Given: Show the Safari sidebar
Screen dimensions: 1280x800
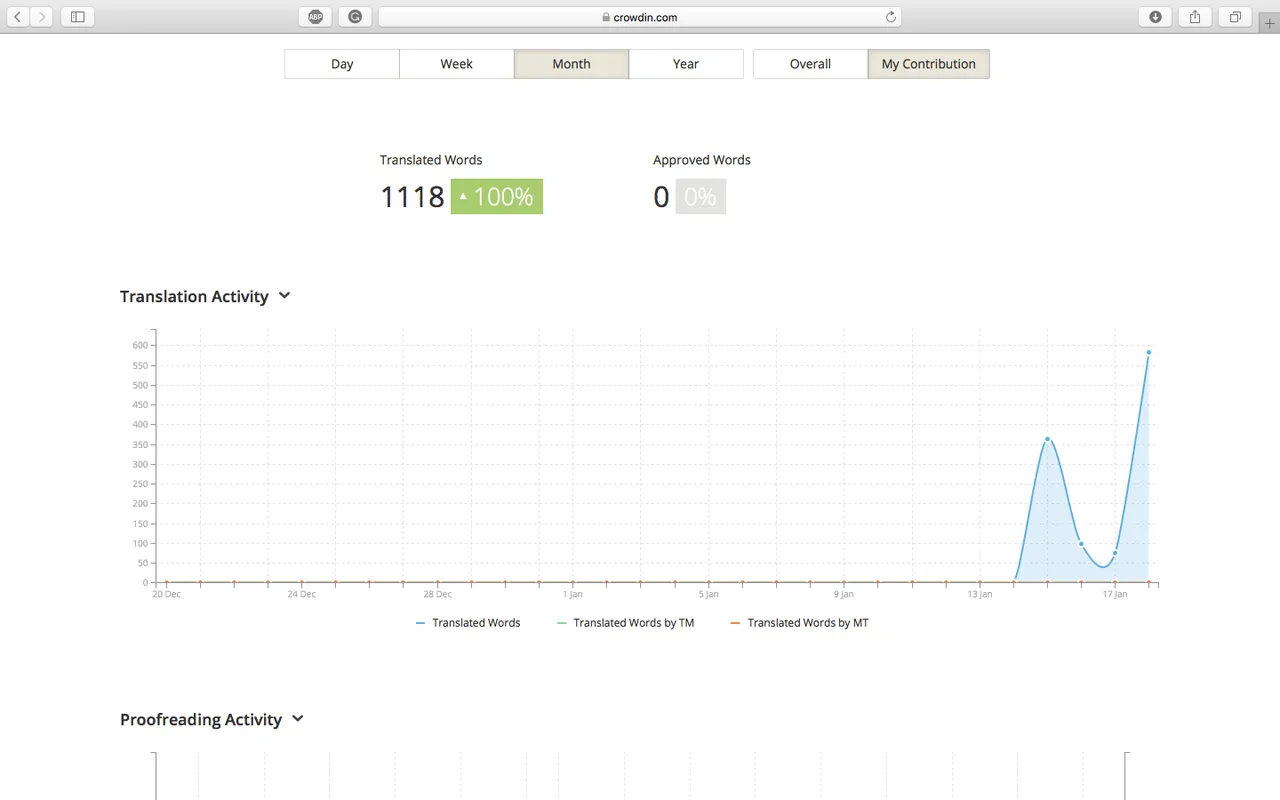Looking at the screenshot, I should pyautogui.click(x=77, y=17).
